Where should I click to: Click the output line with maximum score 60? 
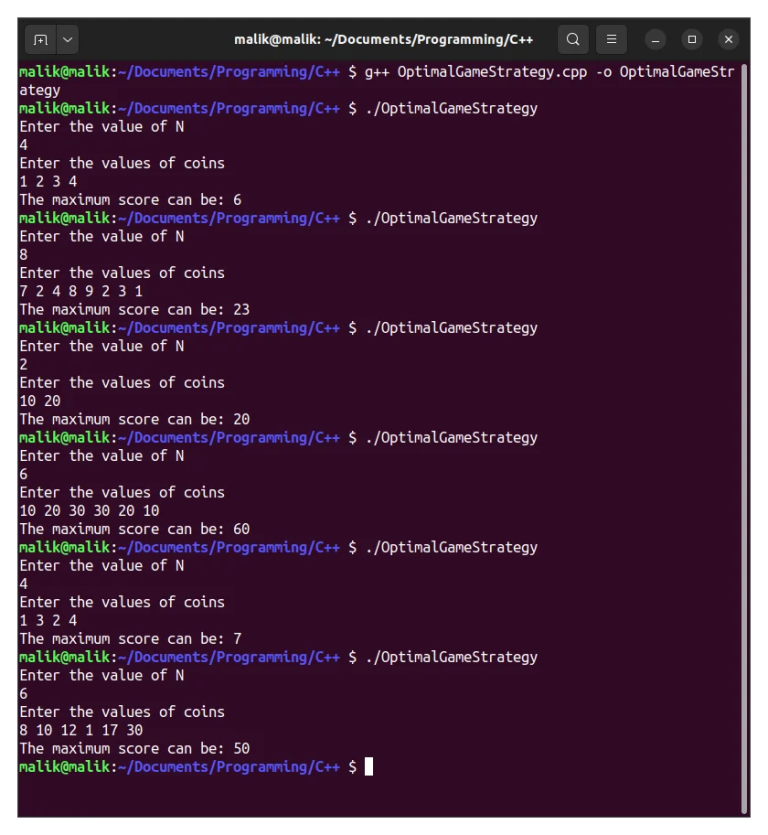coord(134,529)
